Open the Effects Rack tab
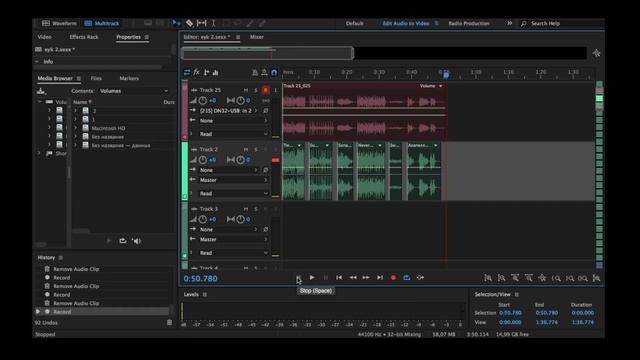 [x=84, y=37]
